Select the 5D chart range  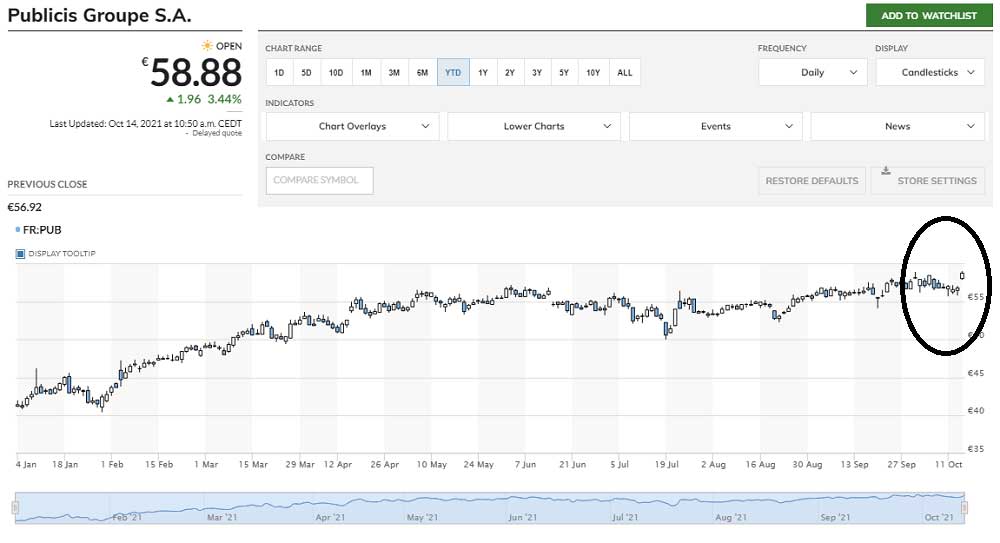pyautogui.click(x=306, y=73)
